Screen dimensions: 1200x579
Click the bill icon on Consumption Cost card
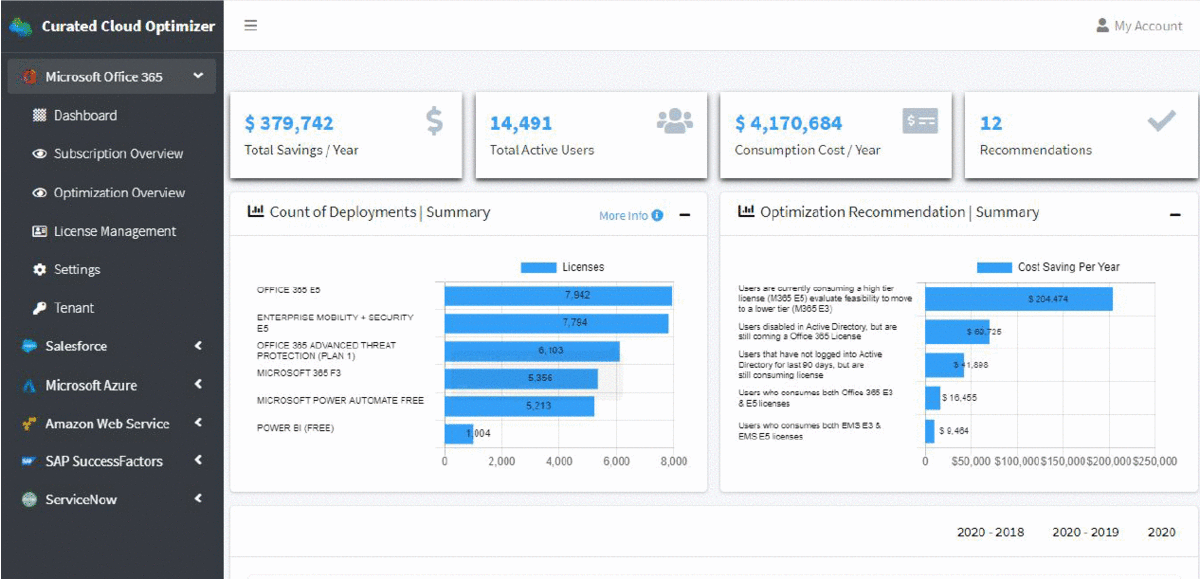click(x=920, y=121)
